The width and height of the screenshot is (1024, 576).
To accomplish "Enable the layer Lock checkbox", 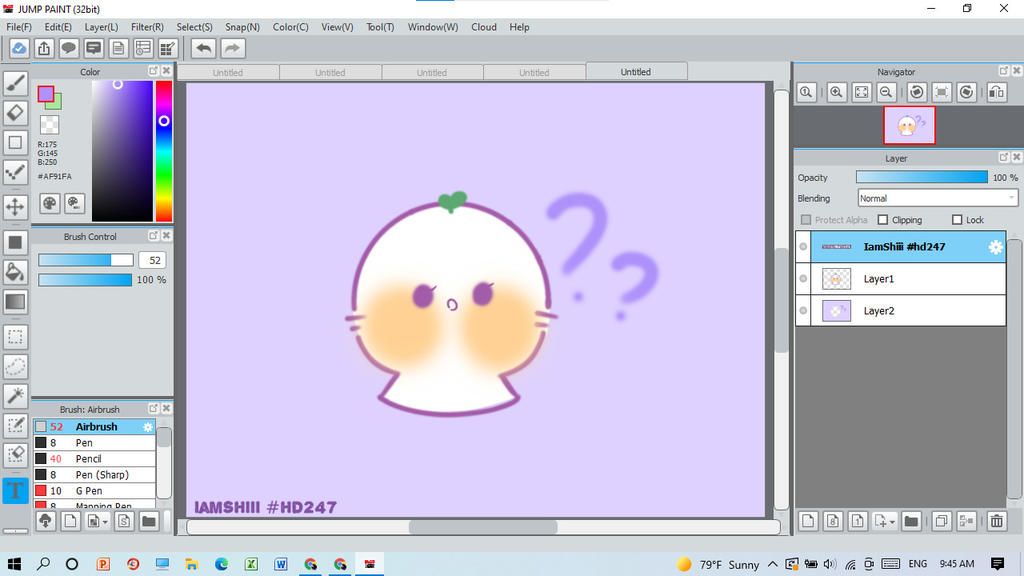I will pos(957,220).
